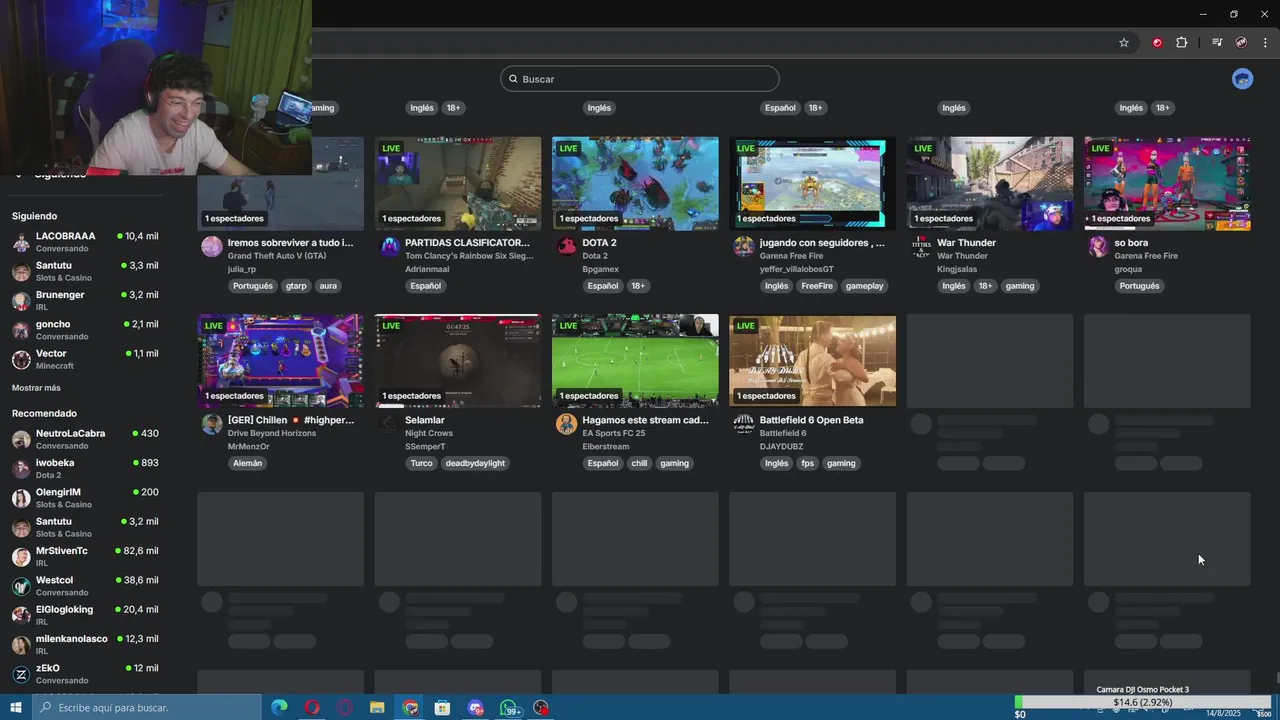Open 'jugando con seguidores' stream title

coord(822,243)
